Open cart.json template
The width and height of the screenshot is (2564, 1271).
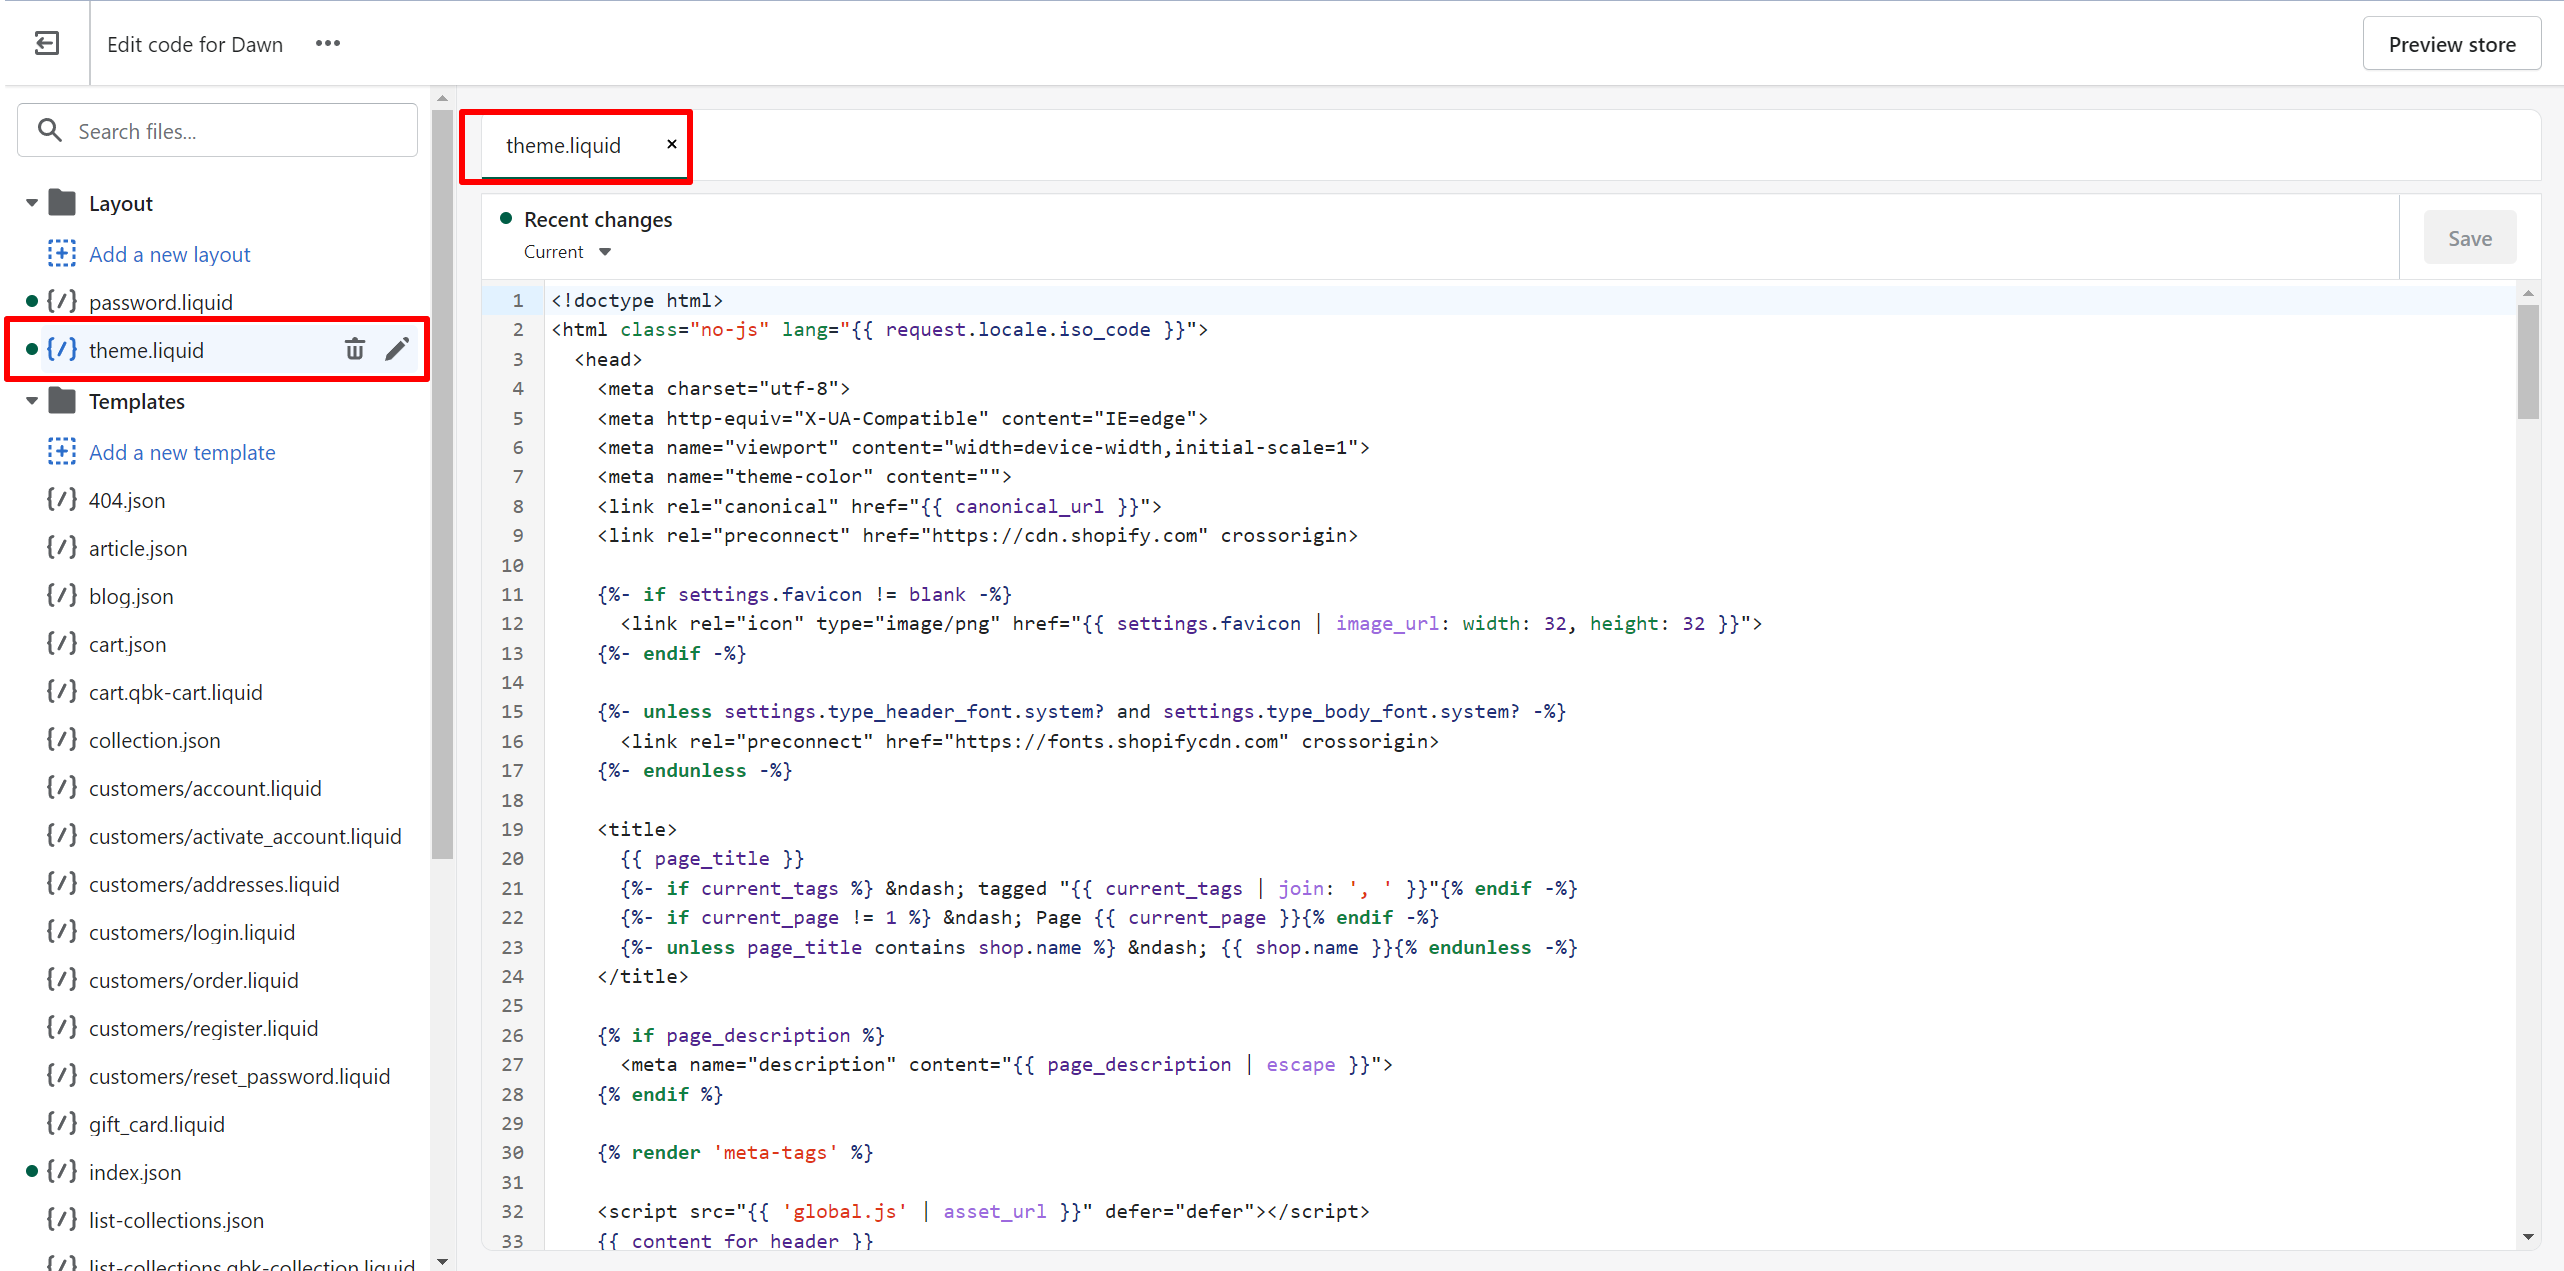127,644
